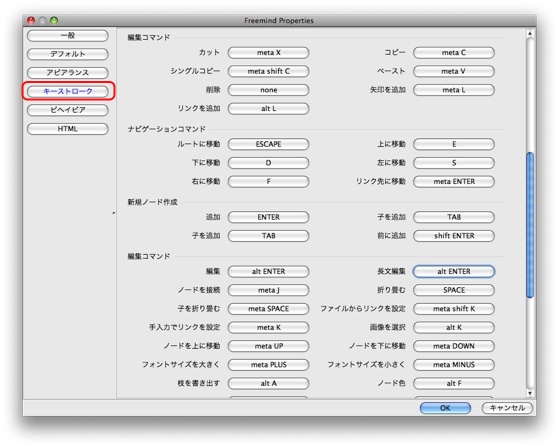This screenshot has width=559, height=447.
Task: Click the 下に移動 shortcut D
Action: coord(268,163)
